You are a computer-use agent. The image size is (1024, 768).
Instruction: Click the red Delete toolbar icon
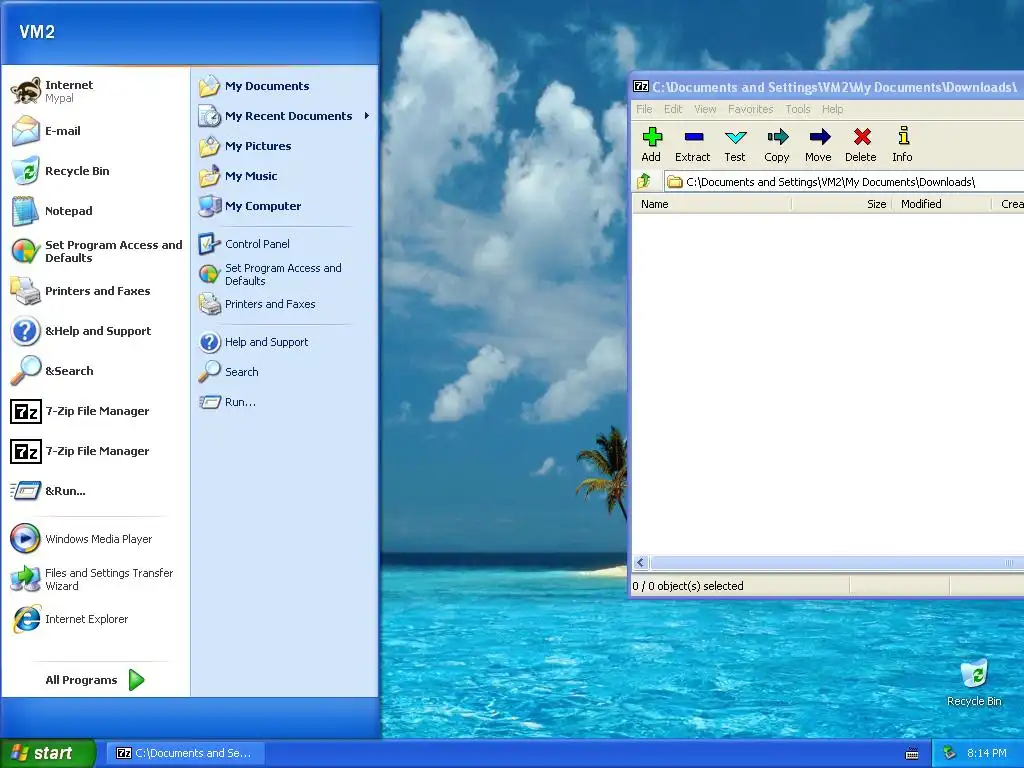click(861, 144)
